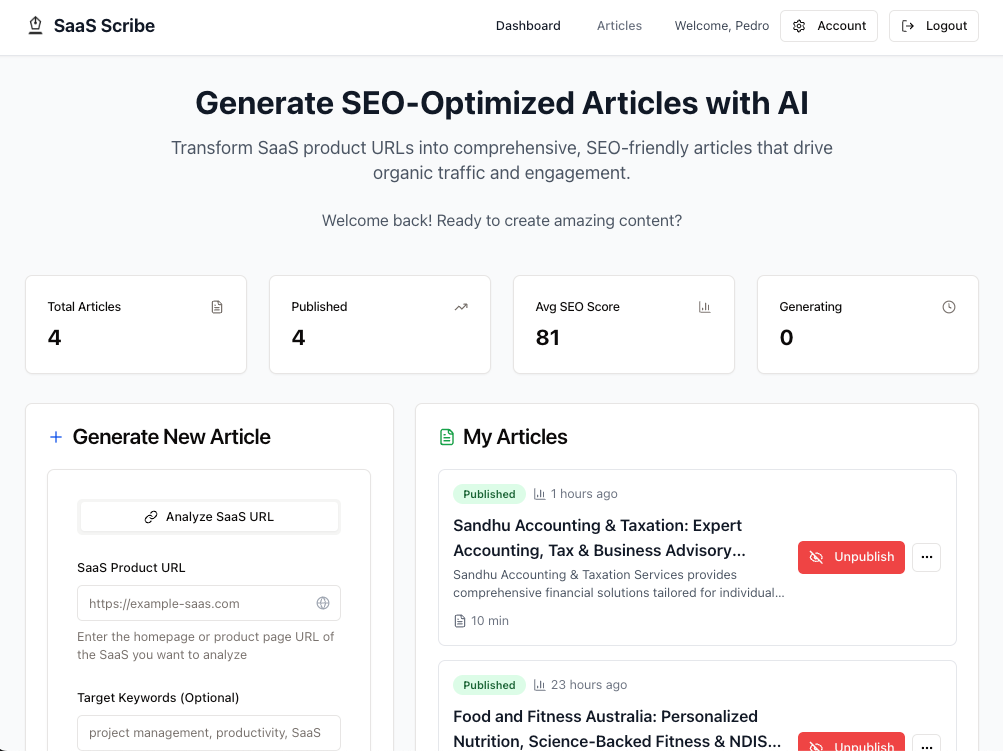Viewport: 1003px width, 751px height.
Task: Click the bar chart icon in Avg SEO Score card
Action: 705,307
